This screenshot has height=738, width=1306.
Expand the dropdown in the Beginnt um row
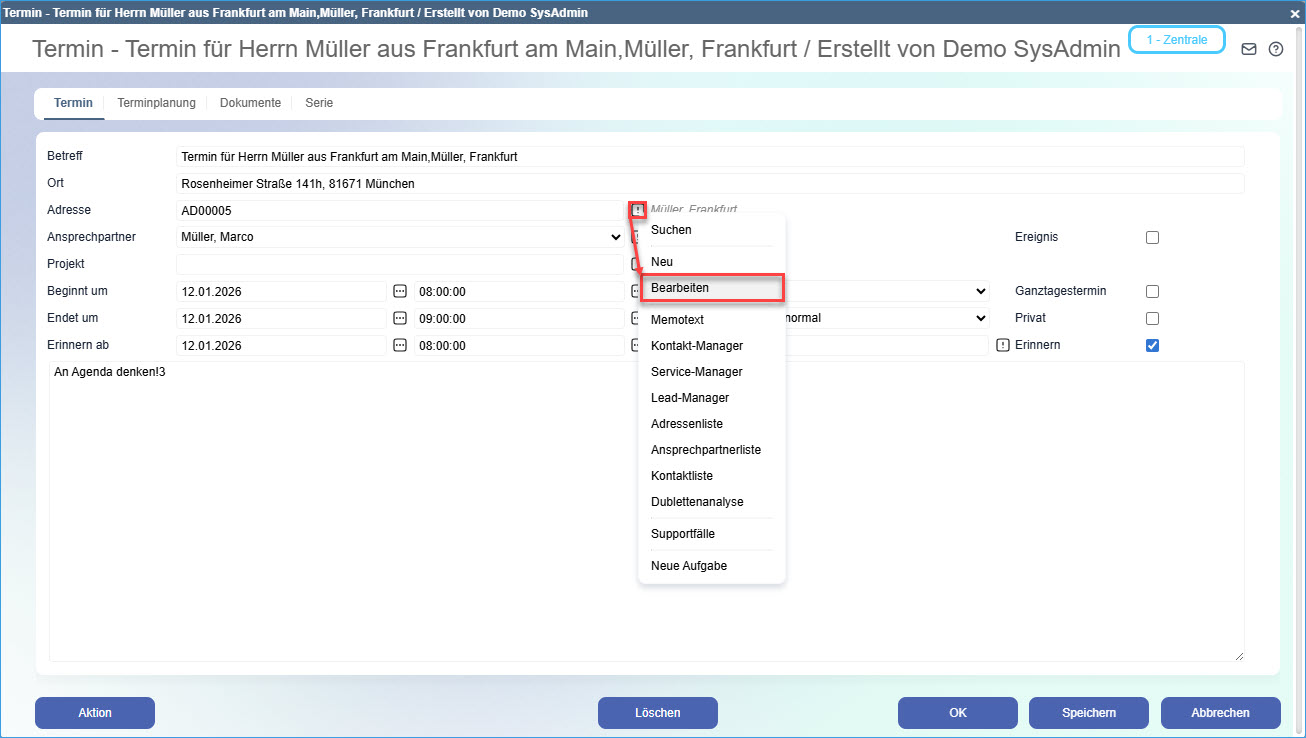980,291
